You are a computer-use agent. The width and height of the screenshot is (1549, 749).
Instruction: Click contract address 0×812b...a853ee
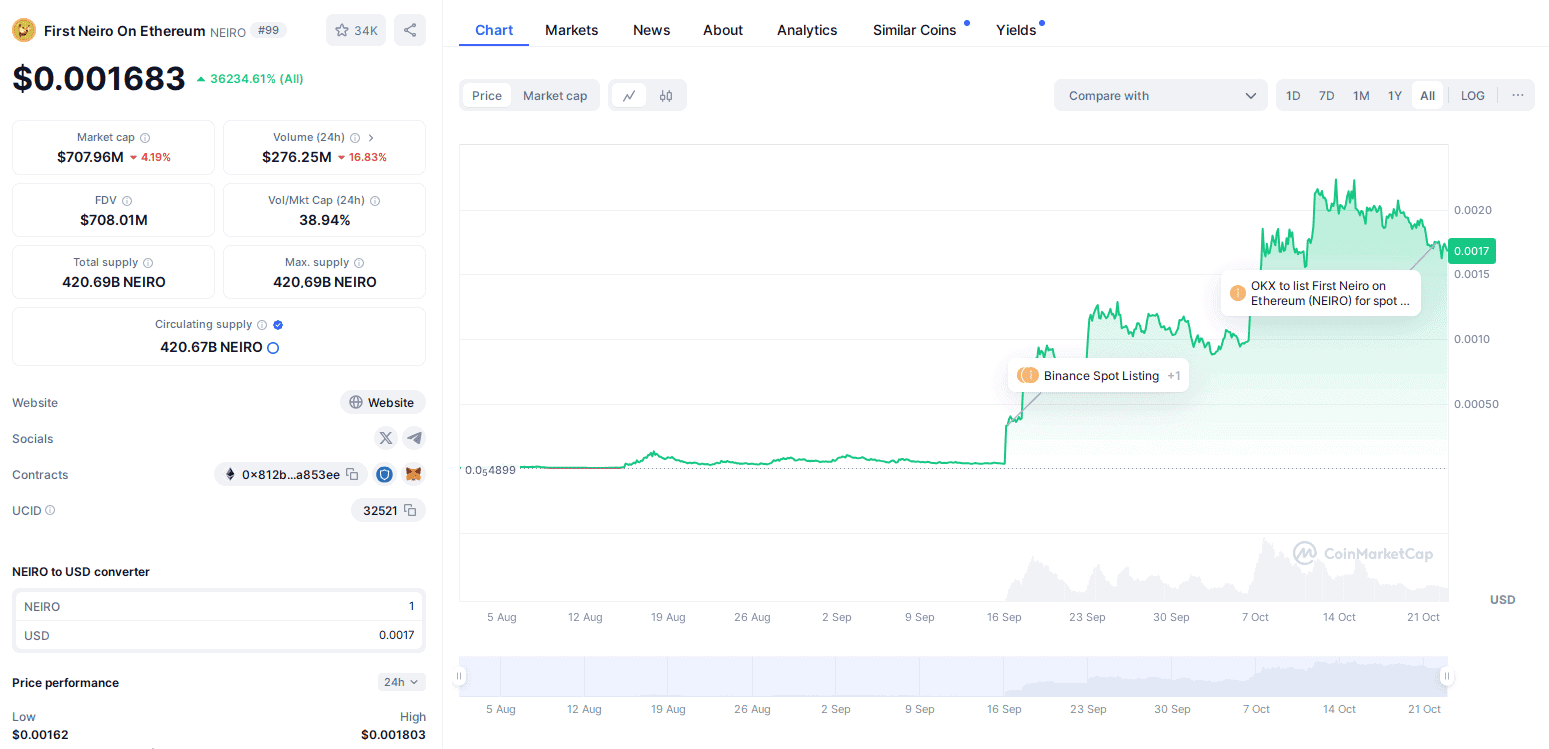pos(291,474)
